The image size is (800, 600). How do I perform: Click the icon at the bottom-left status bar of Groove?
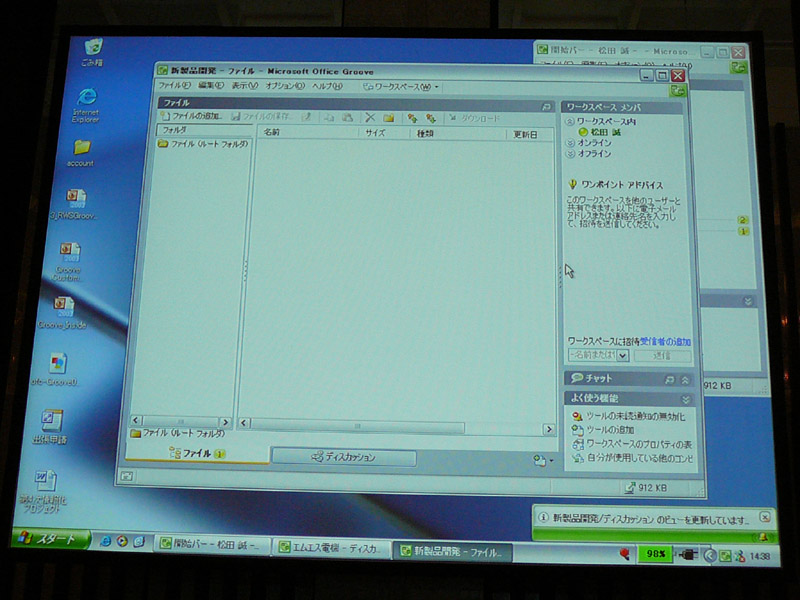coord(127,476)
